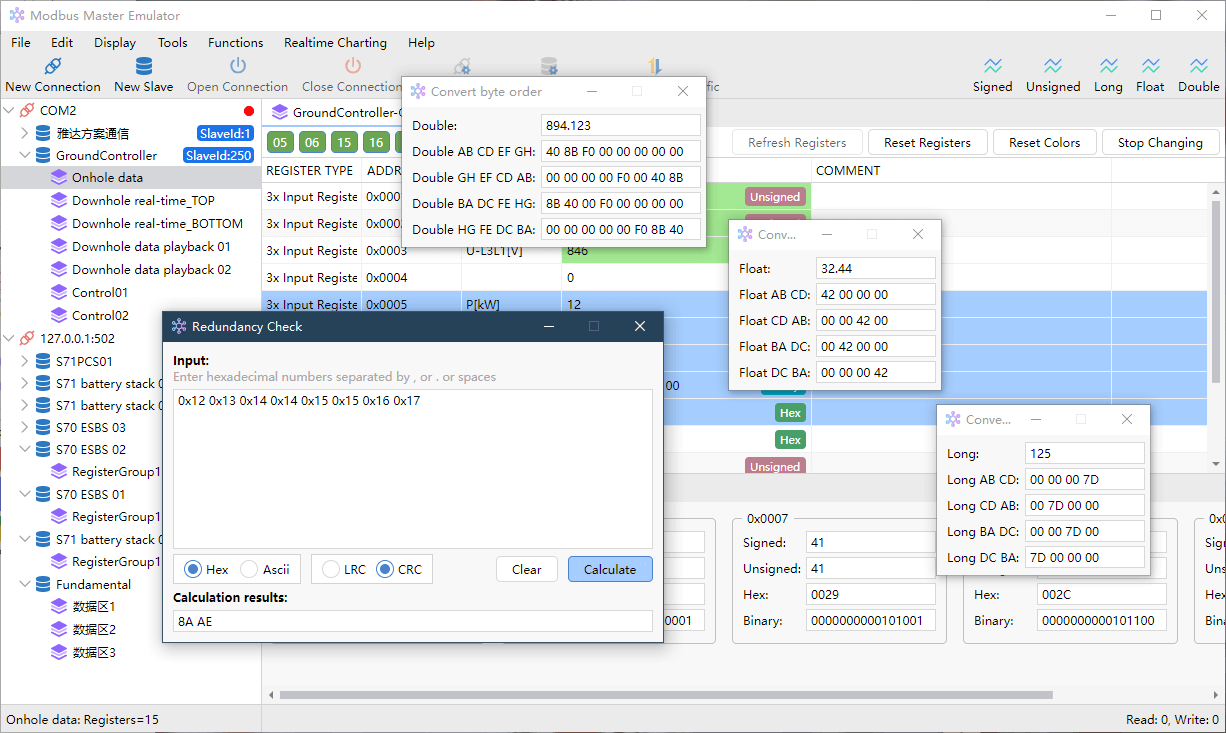Click the New Slave database icon

point(144,66)
